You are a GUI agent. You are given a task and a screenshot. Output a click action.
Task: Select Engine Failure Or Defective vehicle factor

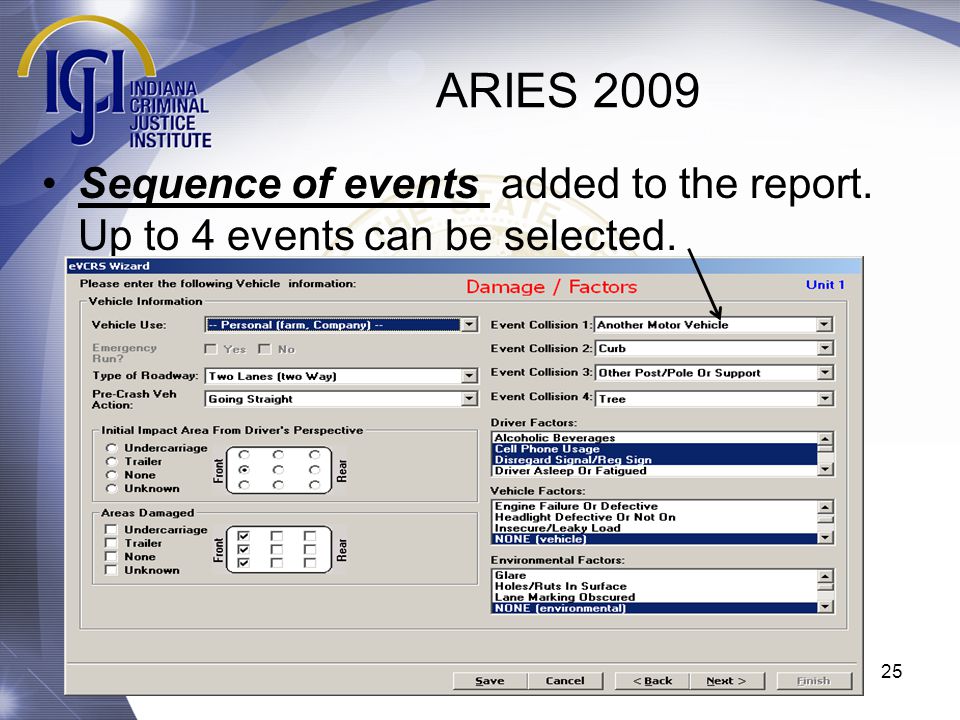pyautogui.click(x=654, y=506)
